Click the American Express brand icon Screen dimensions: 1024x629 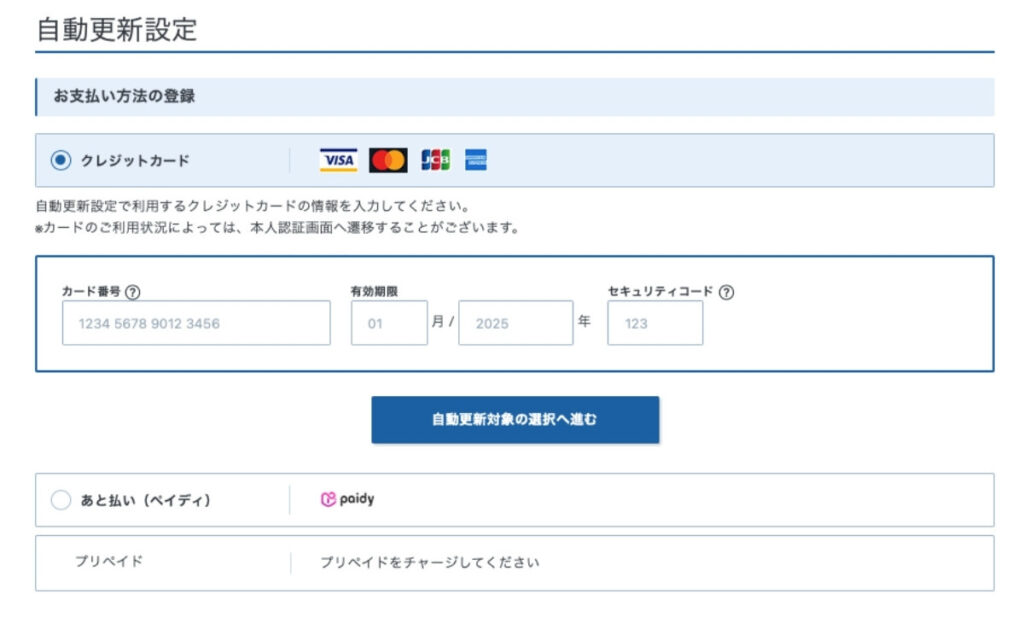click(474, 159)
